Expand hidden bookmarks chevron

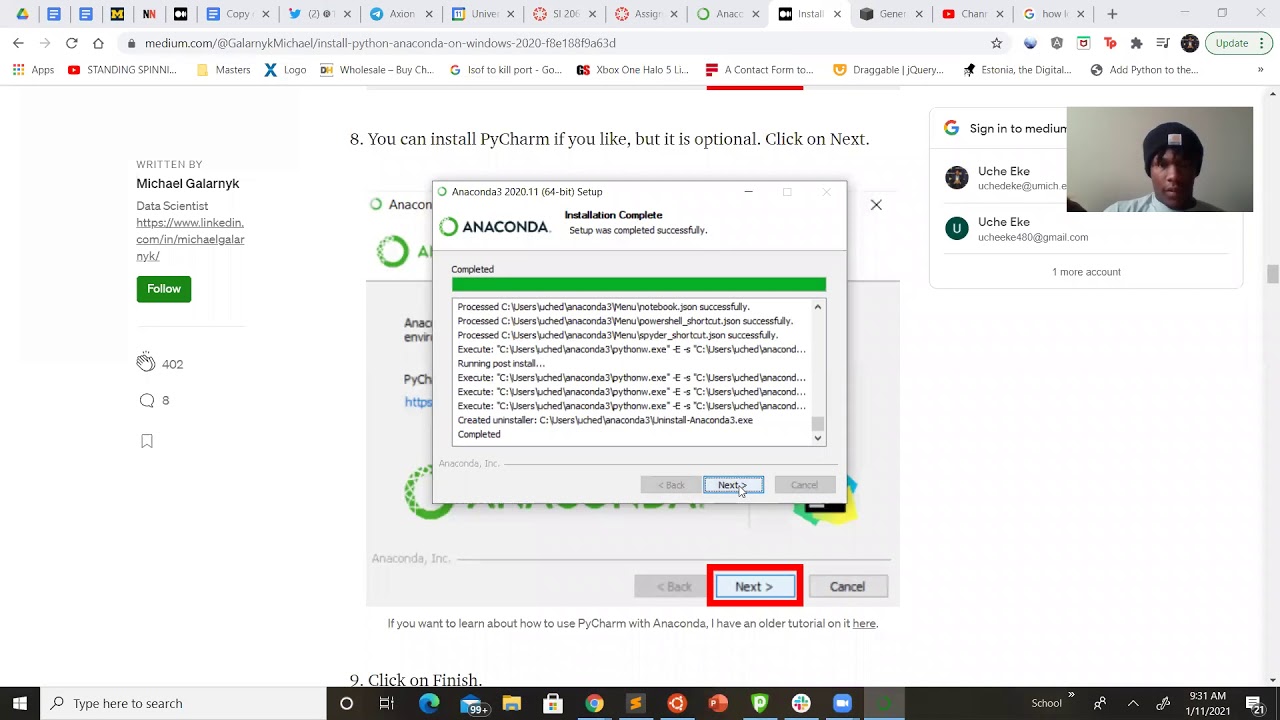point(1260,70)
